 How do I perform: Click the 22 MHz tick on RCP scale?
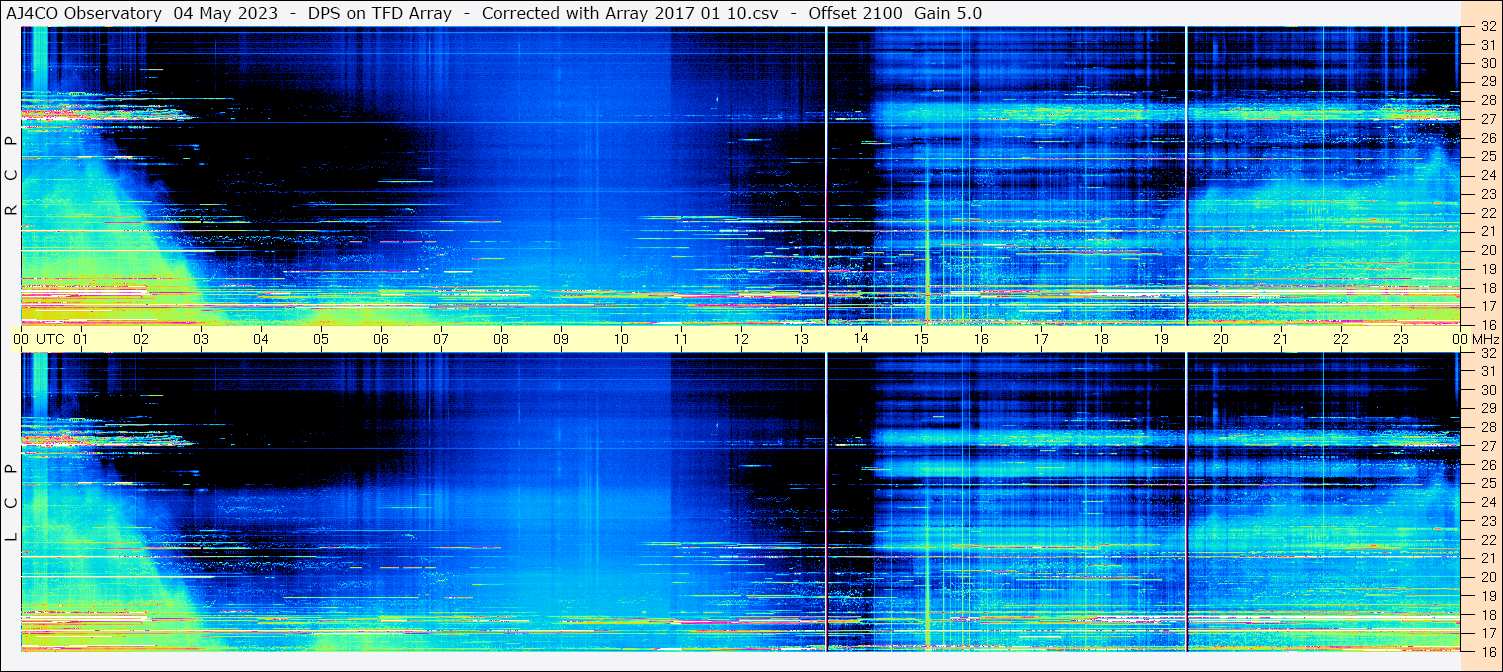pos(1487,213)
